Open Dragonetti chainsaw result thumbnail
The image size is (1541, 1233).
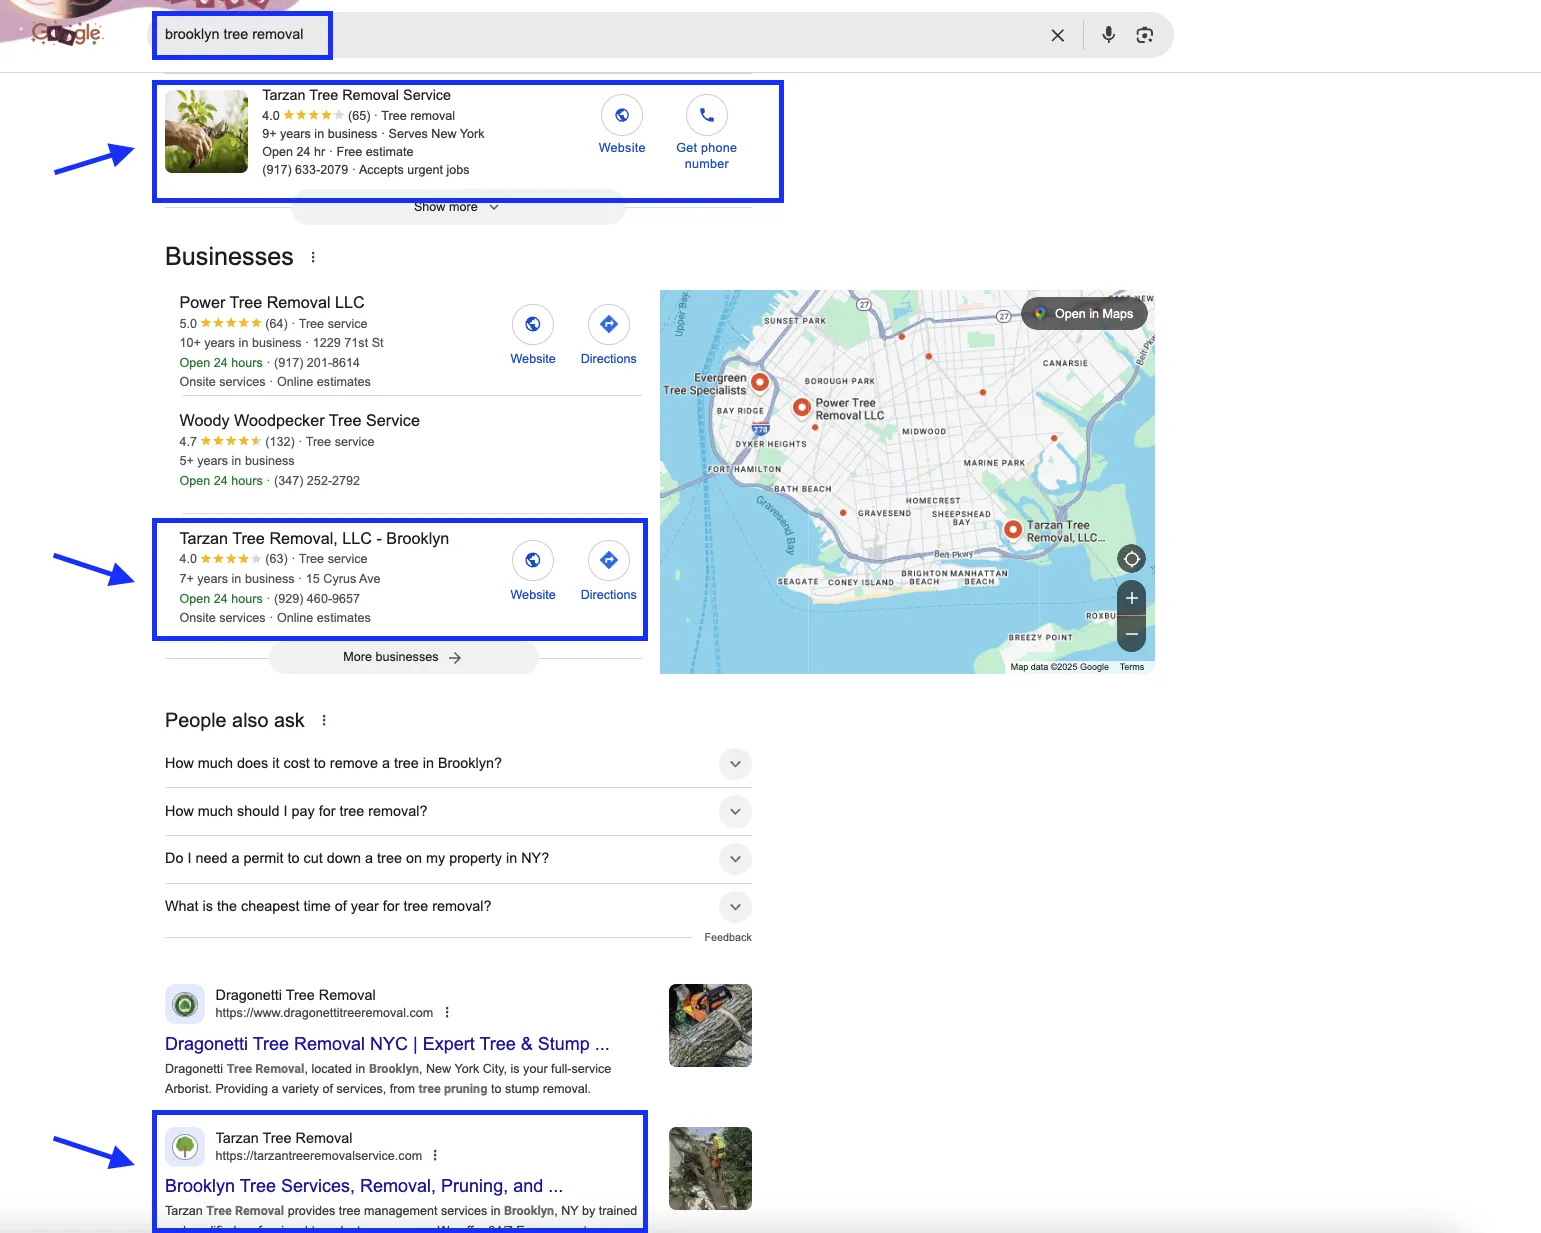(x=710, y=1025)
